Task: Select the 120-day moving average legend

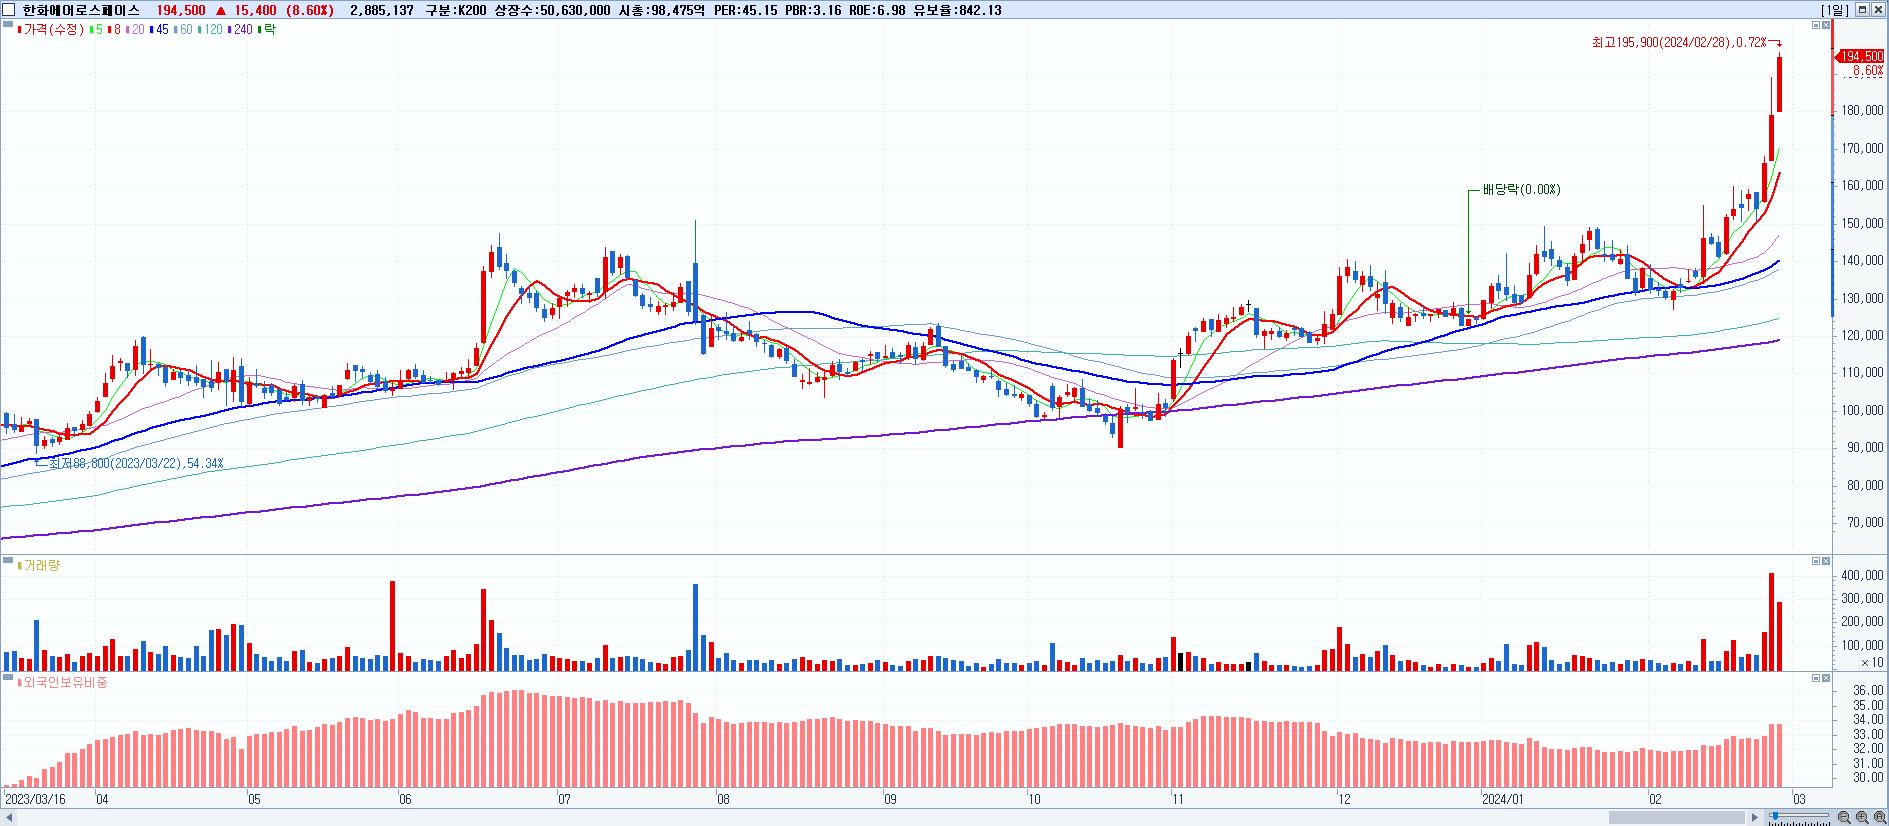Action: pos(210,30)
